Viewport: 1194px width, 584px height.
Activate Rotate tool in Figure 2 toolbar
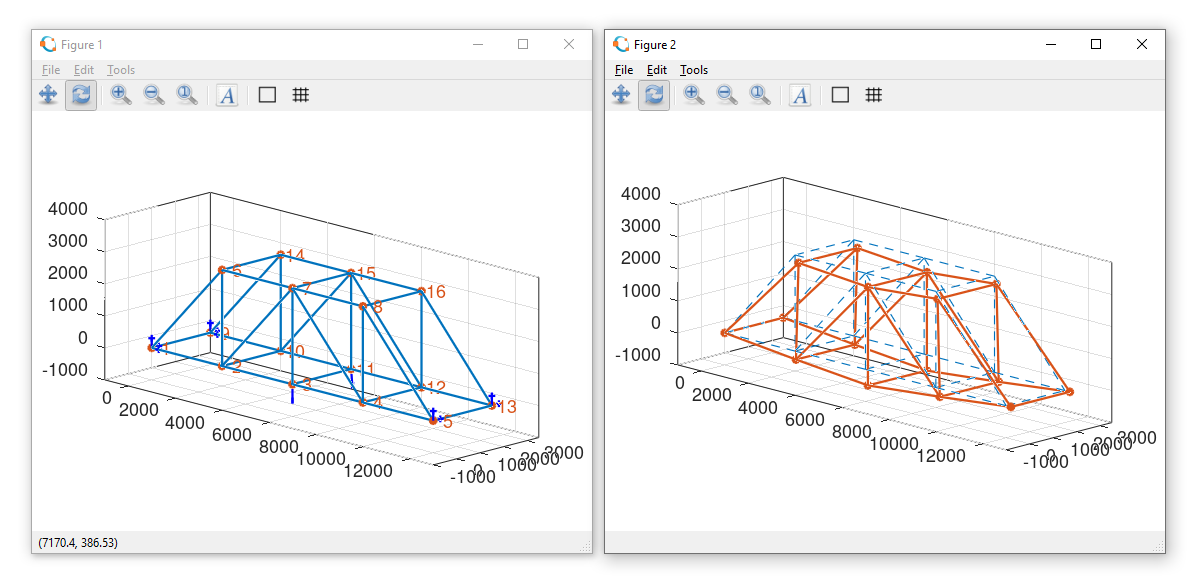654,95
